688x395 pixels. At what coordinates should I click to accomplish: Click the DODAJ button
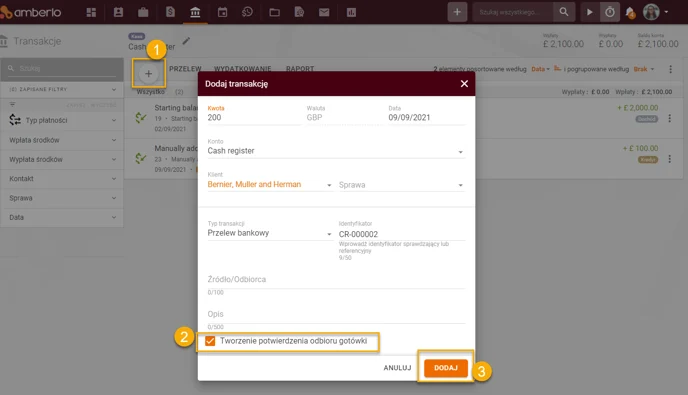tap(446, 368)
